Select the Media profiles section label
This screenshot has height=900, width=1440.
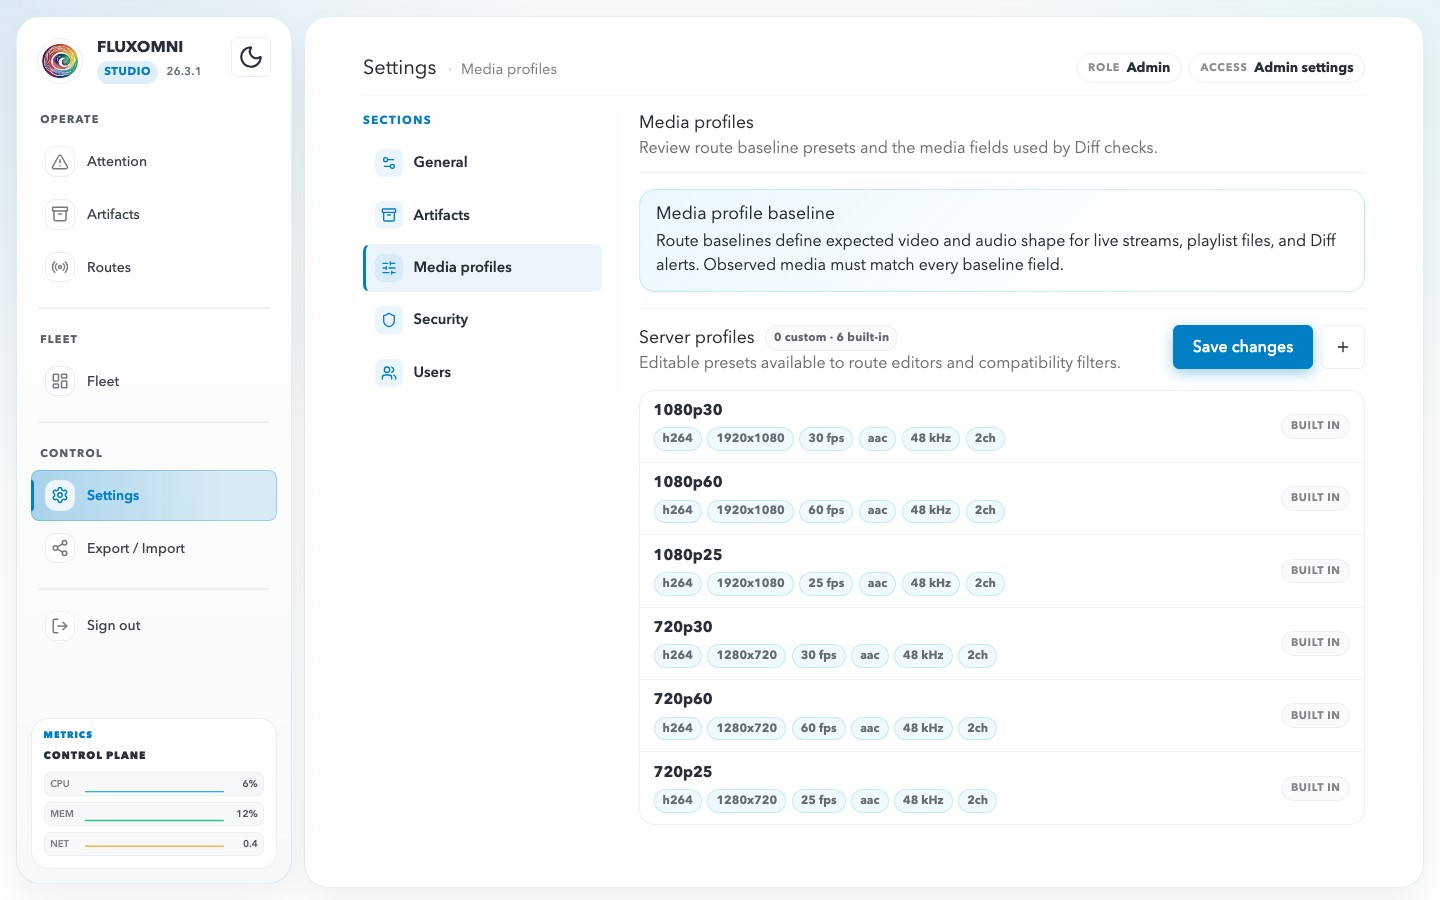[x=463, y=267]
